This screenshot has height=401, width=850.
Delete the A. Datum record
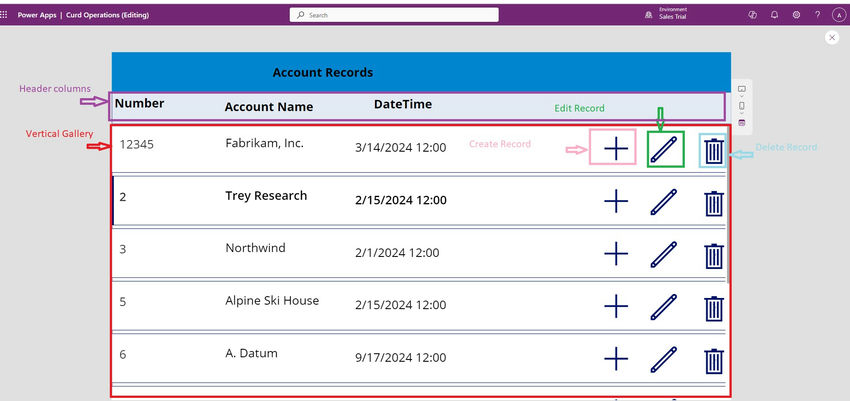click(x=713, y=359)
